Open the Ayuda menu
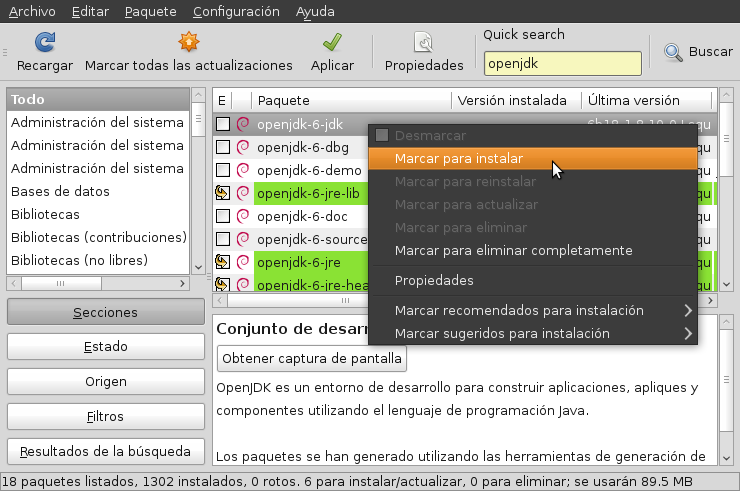740x491 pixels. click(x=315, y=11)
